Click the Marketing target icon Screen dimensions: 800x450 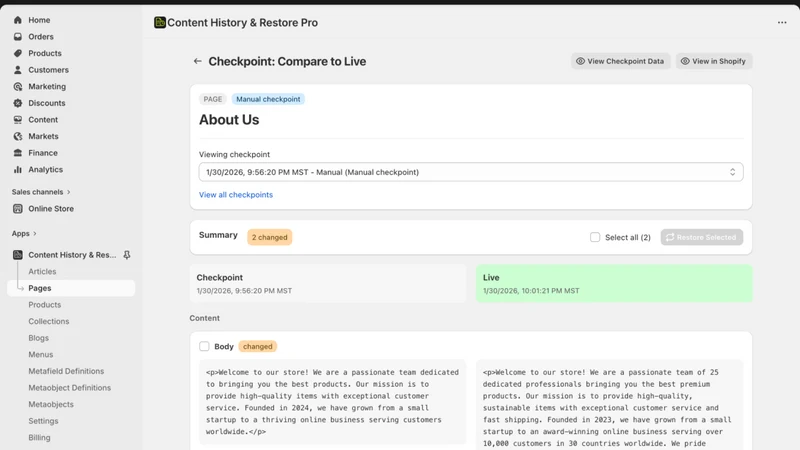(18, 86)
